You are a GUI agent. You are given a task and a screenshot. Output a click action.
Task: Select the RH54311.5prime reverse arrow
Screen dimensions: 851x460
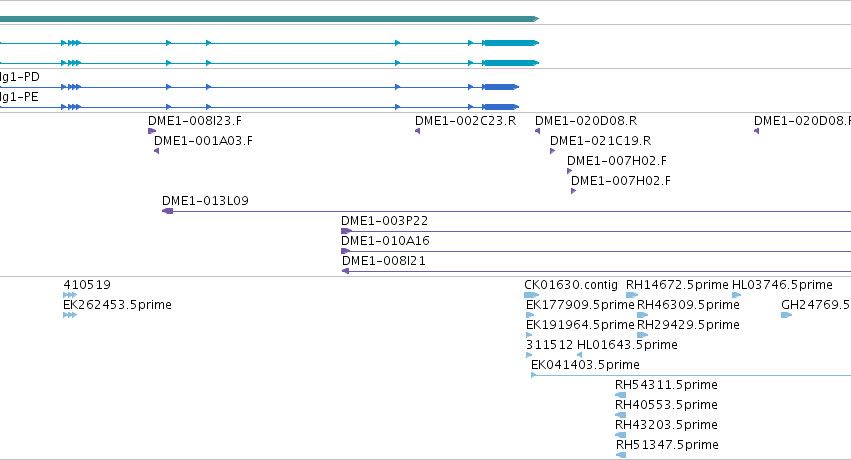point(620,395)
